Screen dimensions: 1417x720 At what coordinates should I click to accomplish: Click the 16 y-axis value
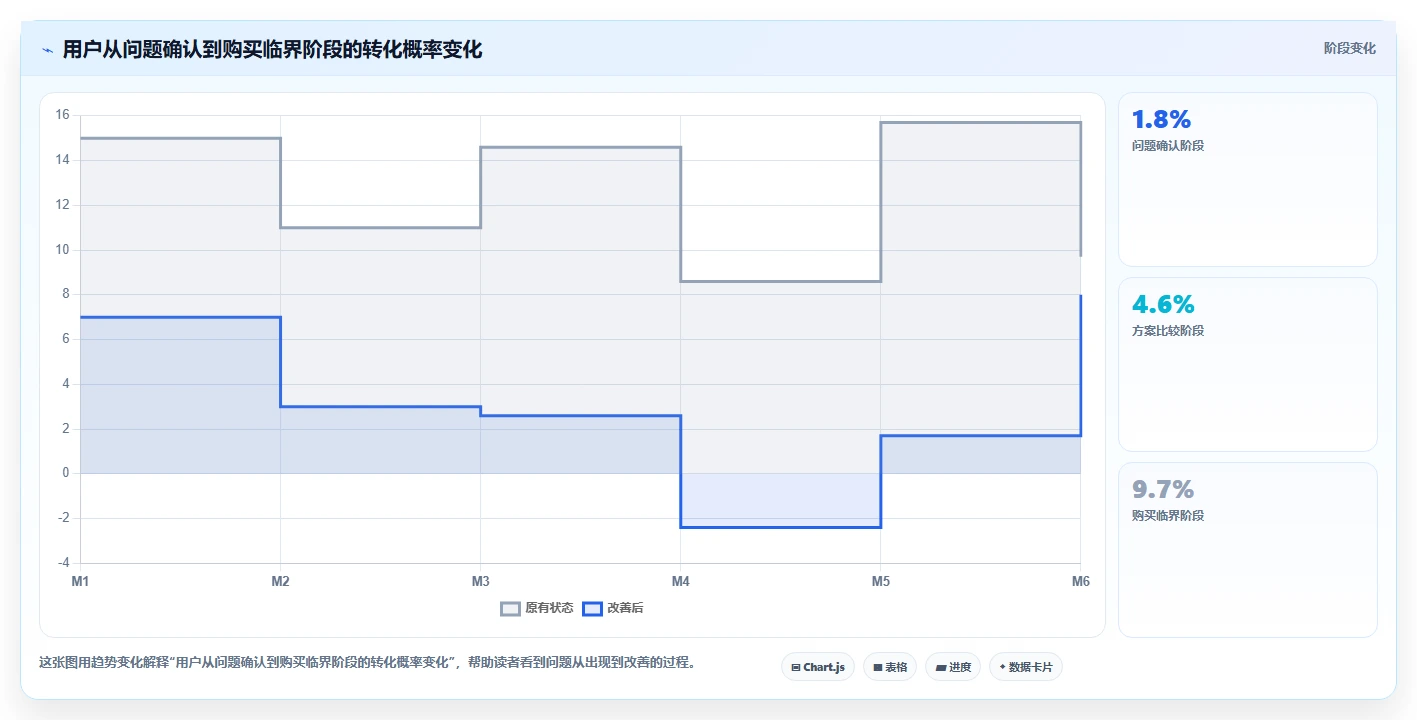click(x=61, y=115)
